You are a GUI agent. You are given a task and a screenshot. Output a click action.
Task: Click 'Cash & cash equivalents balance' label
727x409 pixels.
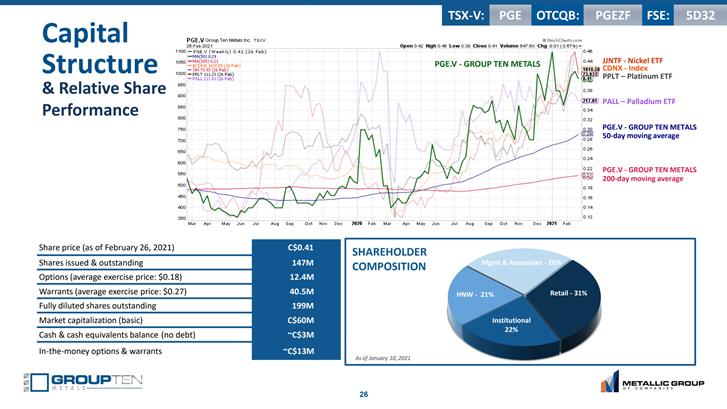coord(117,334)
